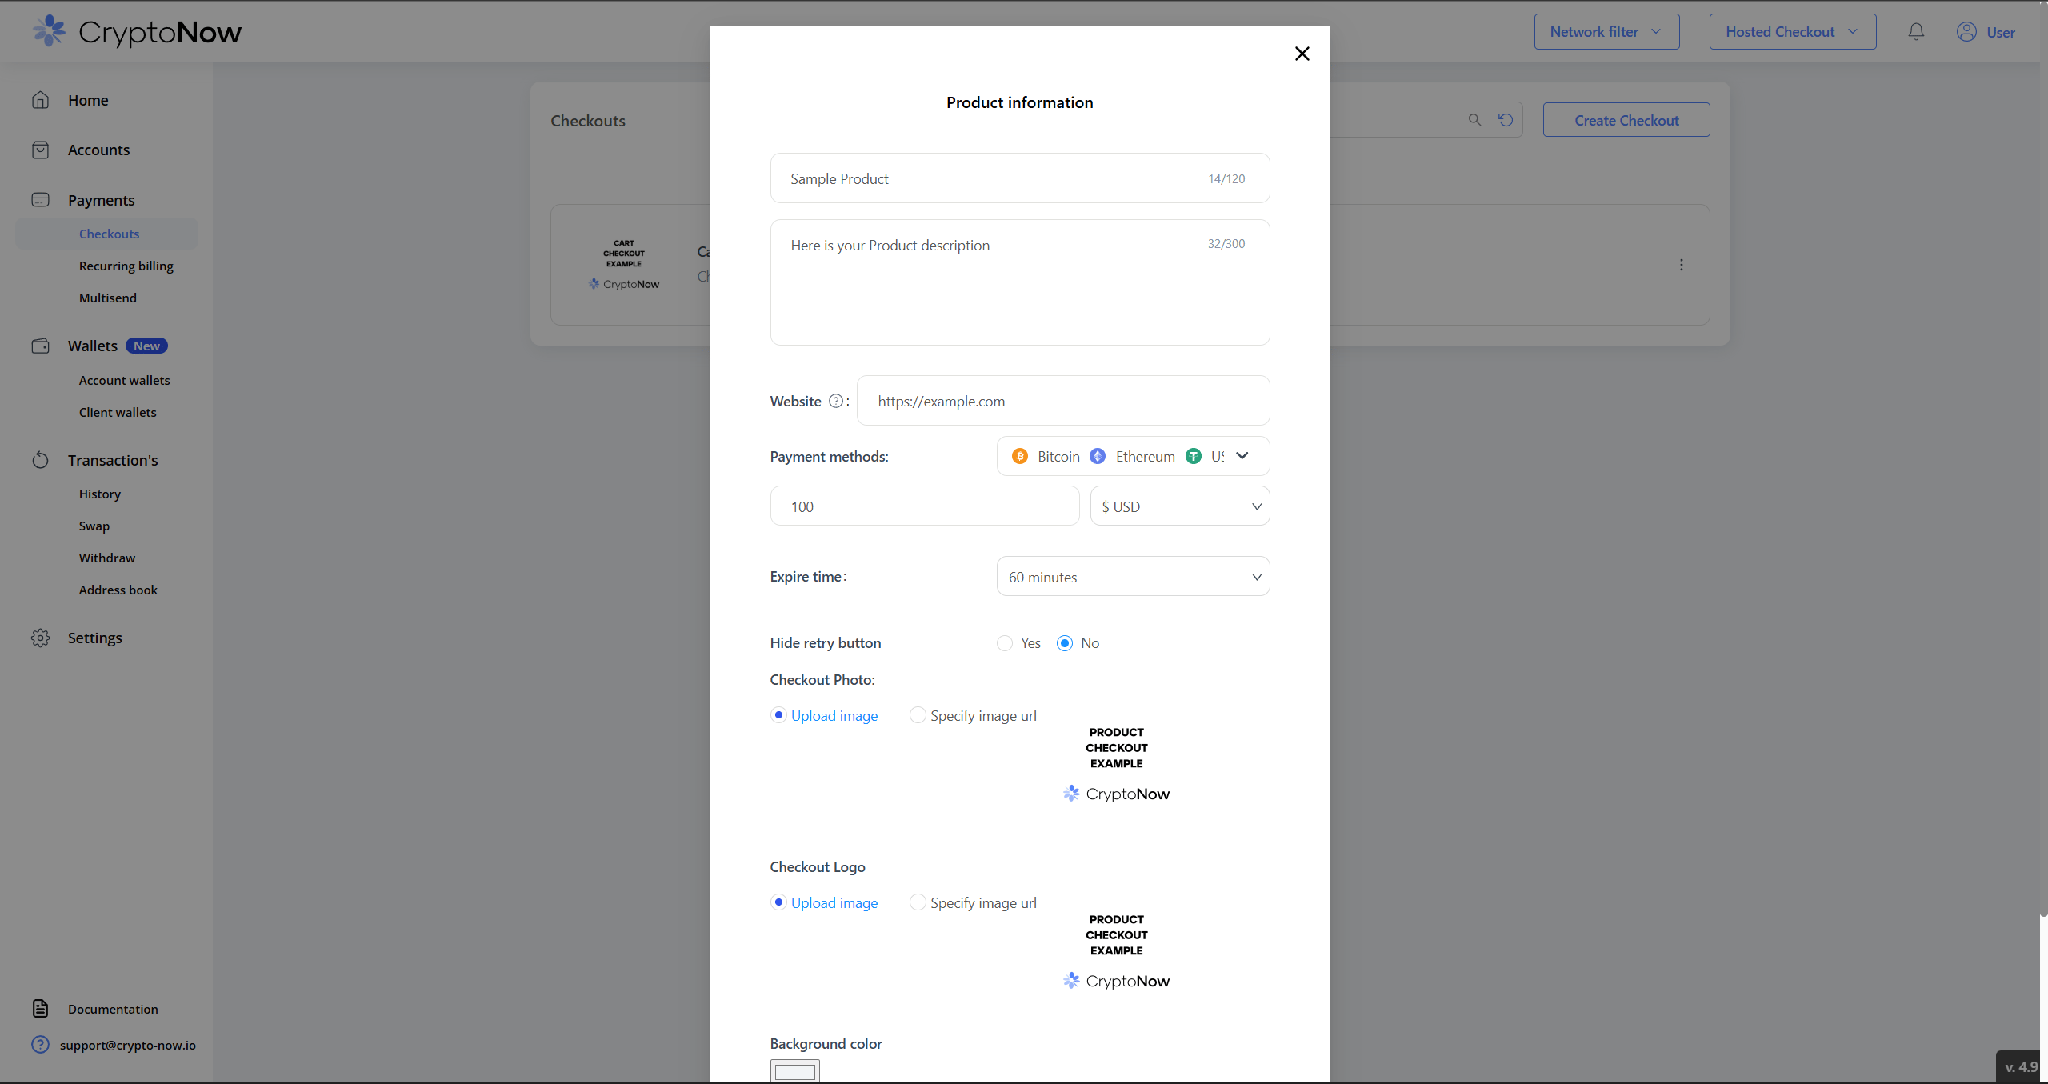Click the Website help question icon
The height and width of the screenshot is (1084, 2048).
click(x=836, y=401)
